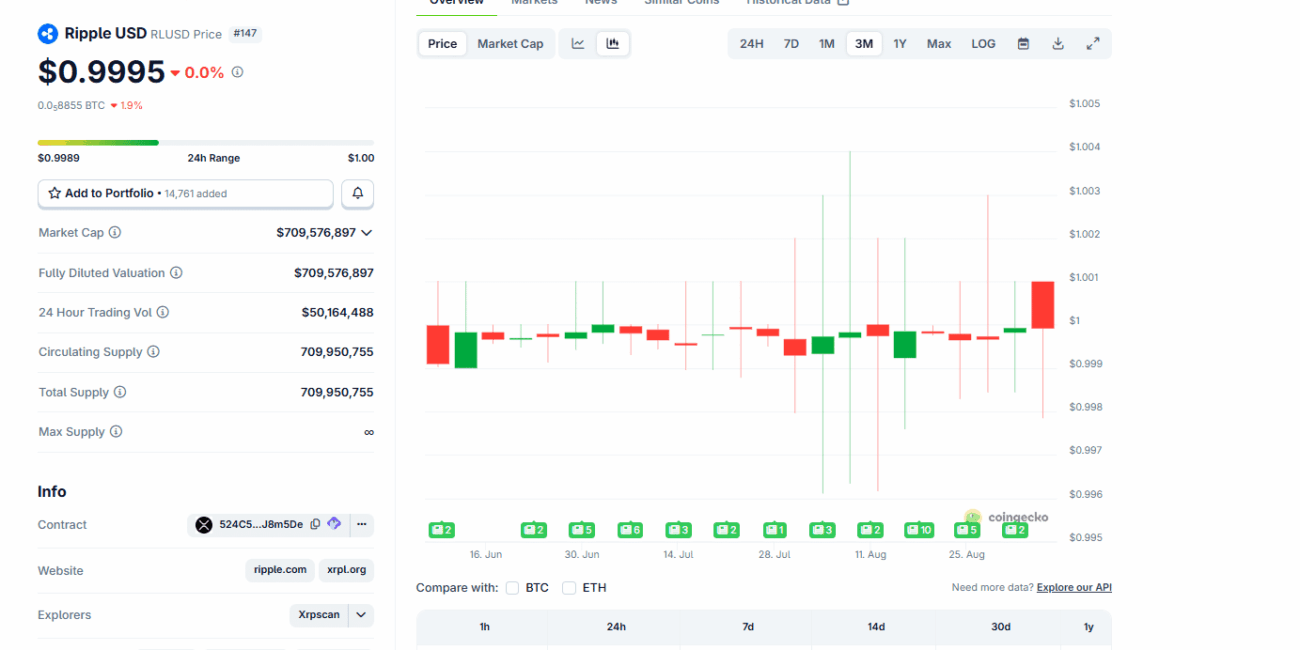Image resolution: width=1300 pixels, height=650 pixels.
Task: Click the #147 rank badge
Action: pyautogui.click(x=245, y=34)
